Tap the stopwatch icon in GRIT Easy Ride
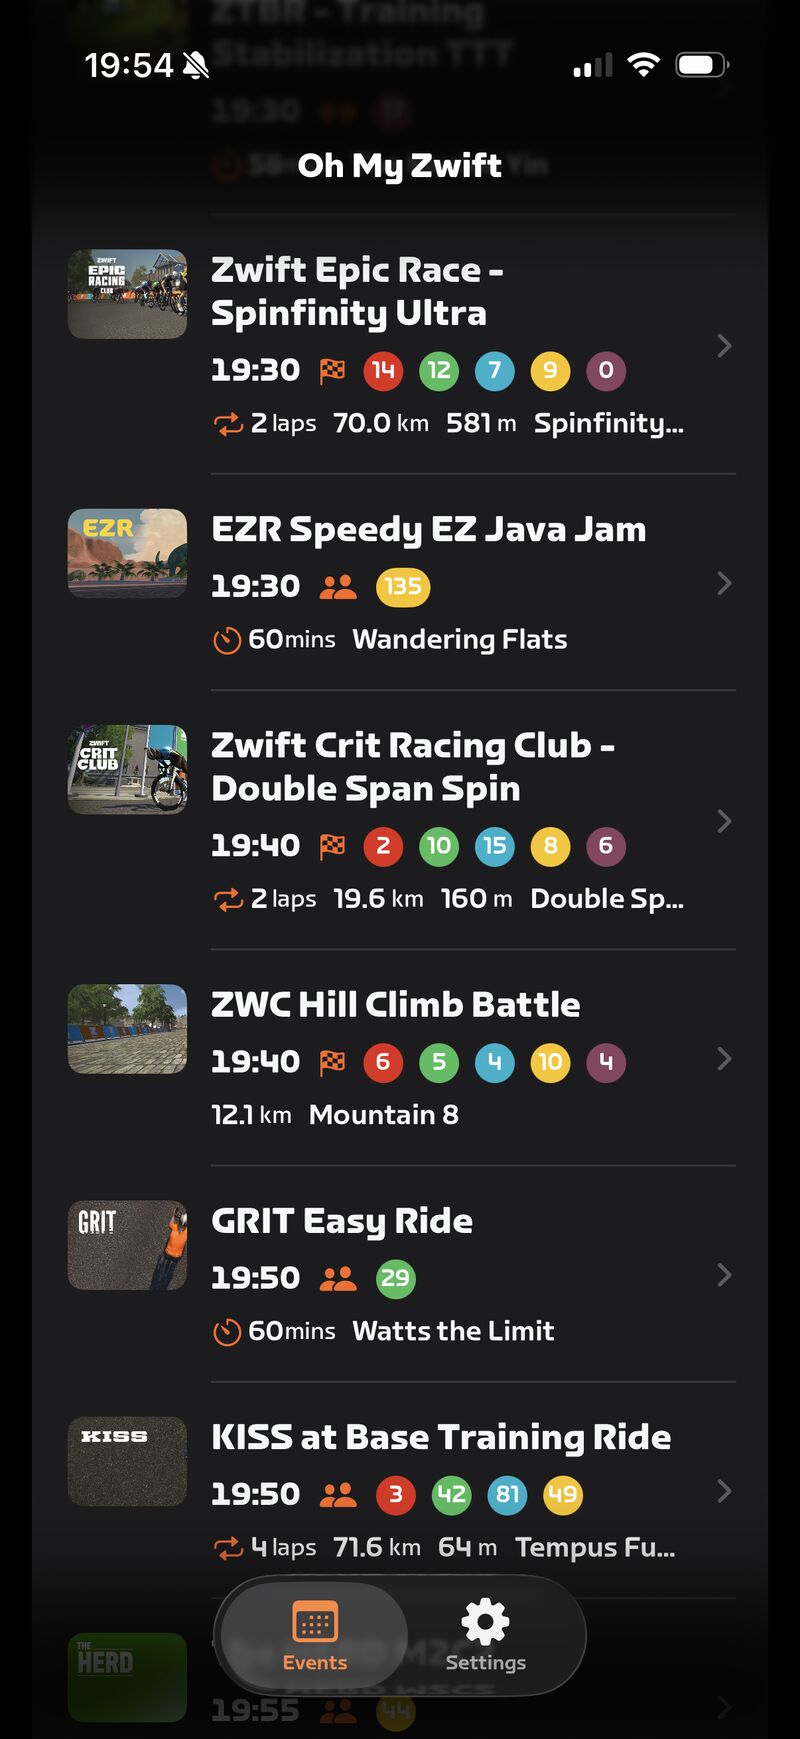This screenshot has width=800, height=1739. pos(227,1332)
